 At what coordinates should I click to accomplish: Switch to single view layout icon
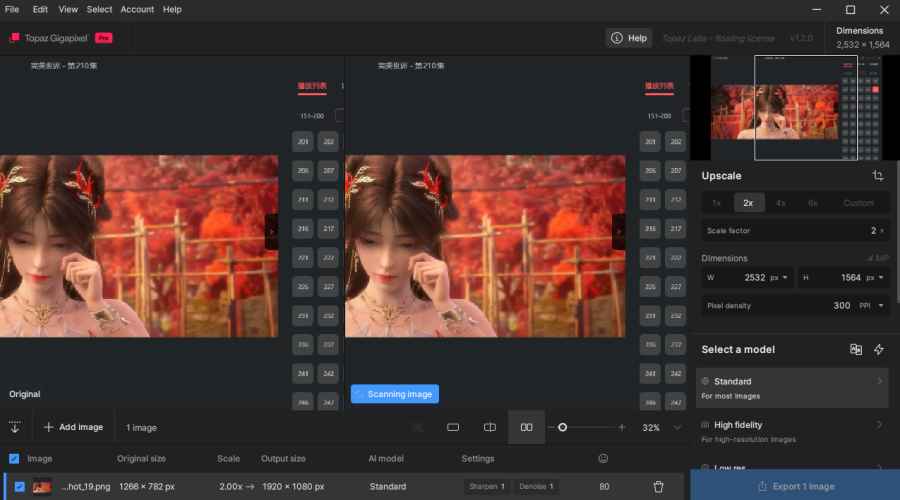coord(453,427)
